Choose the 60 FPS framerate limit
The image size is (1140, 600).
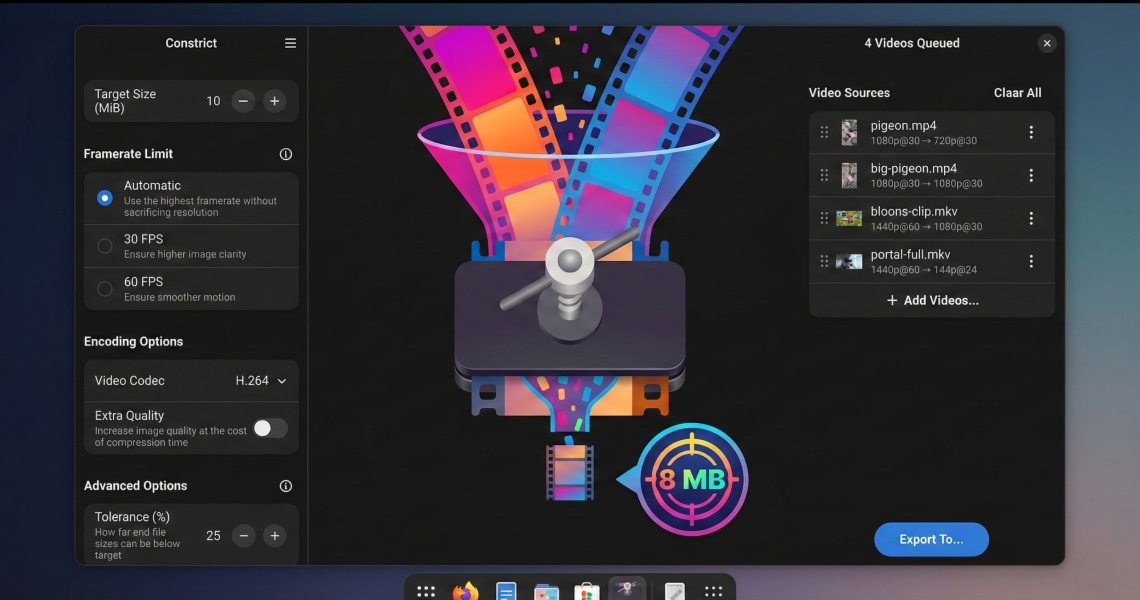coord(105,289)
